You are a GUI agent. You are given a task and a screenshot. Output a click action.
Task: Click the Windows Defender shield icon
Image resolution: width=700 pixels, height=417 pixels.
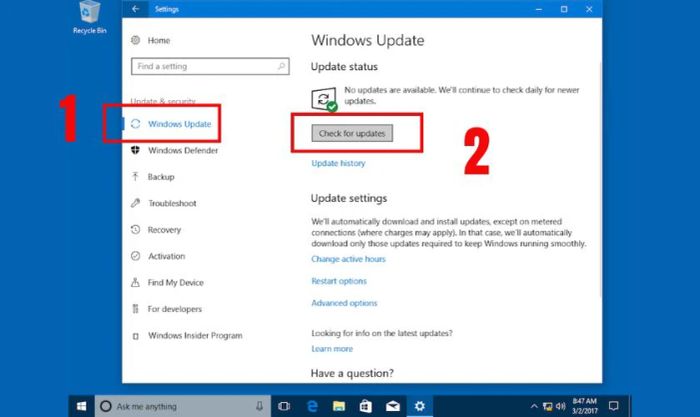pos(135,150)
